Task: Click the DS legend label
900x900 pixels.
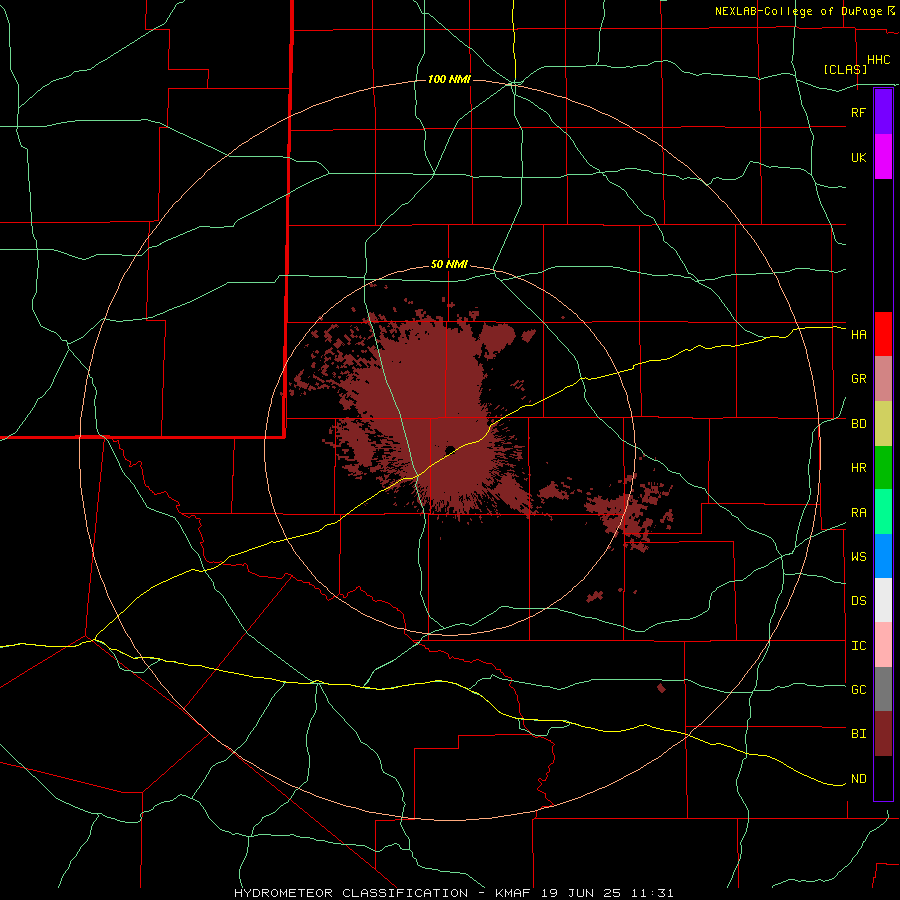Action: point(858,600)
